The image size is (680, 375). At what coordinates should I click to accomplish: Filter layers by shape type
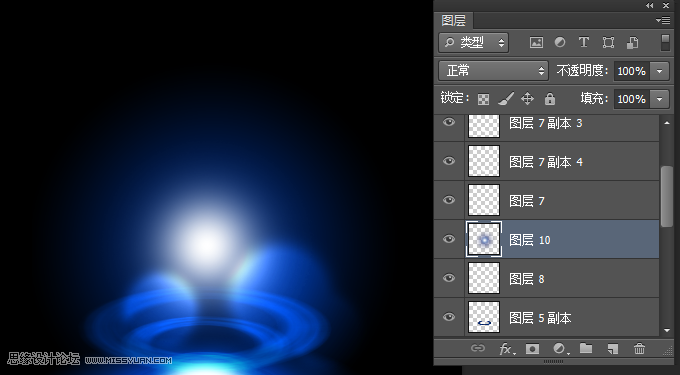click(x=608, y=42)
